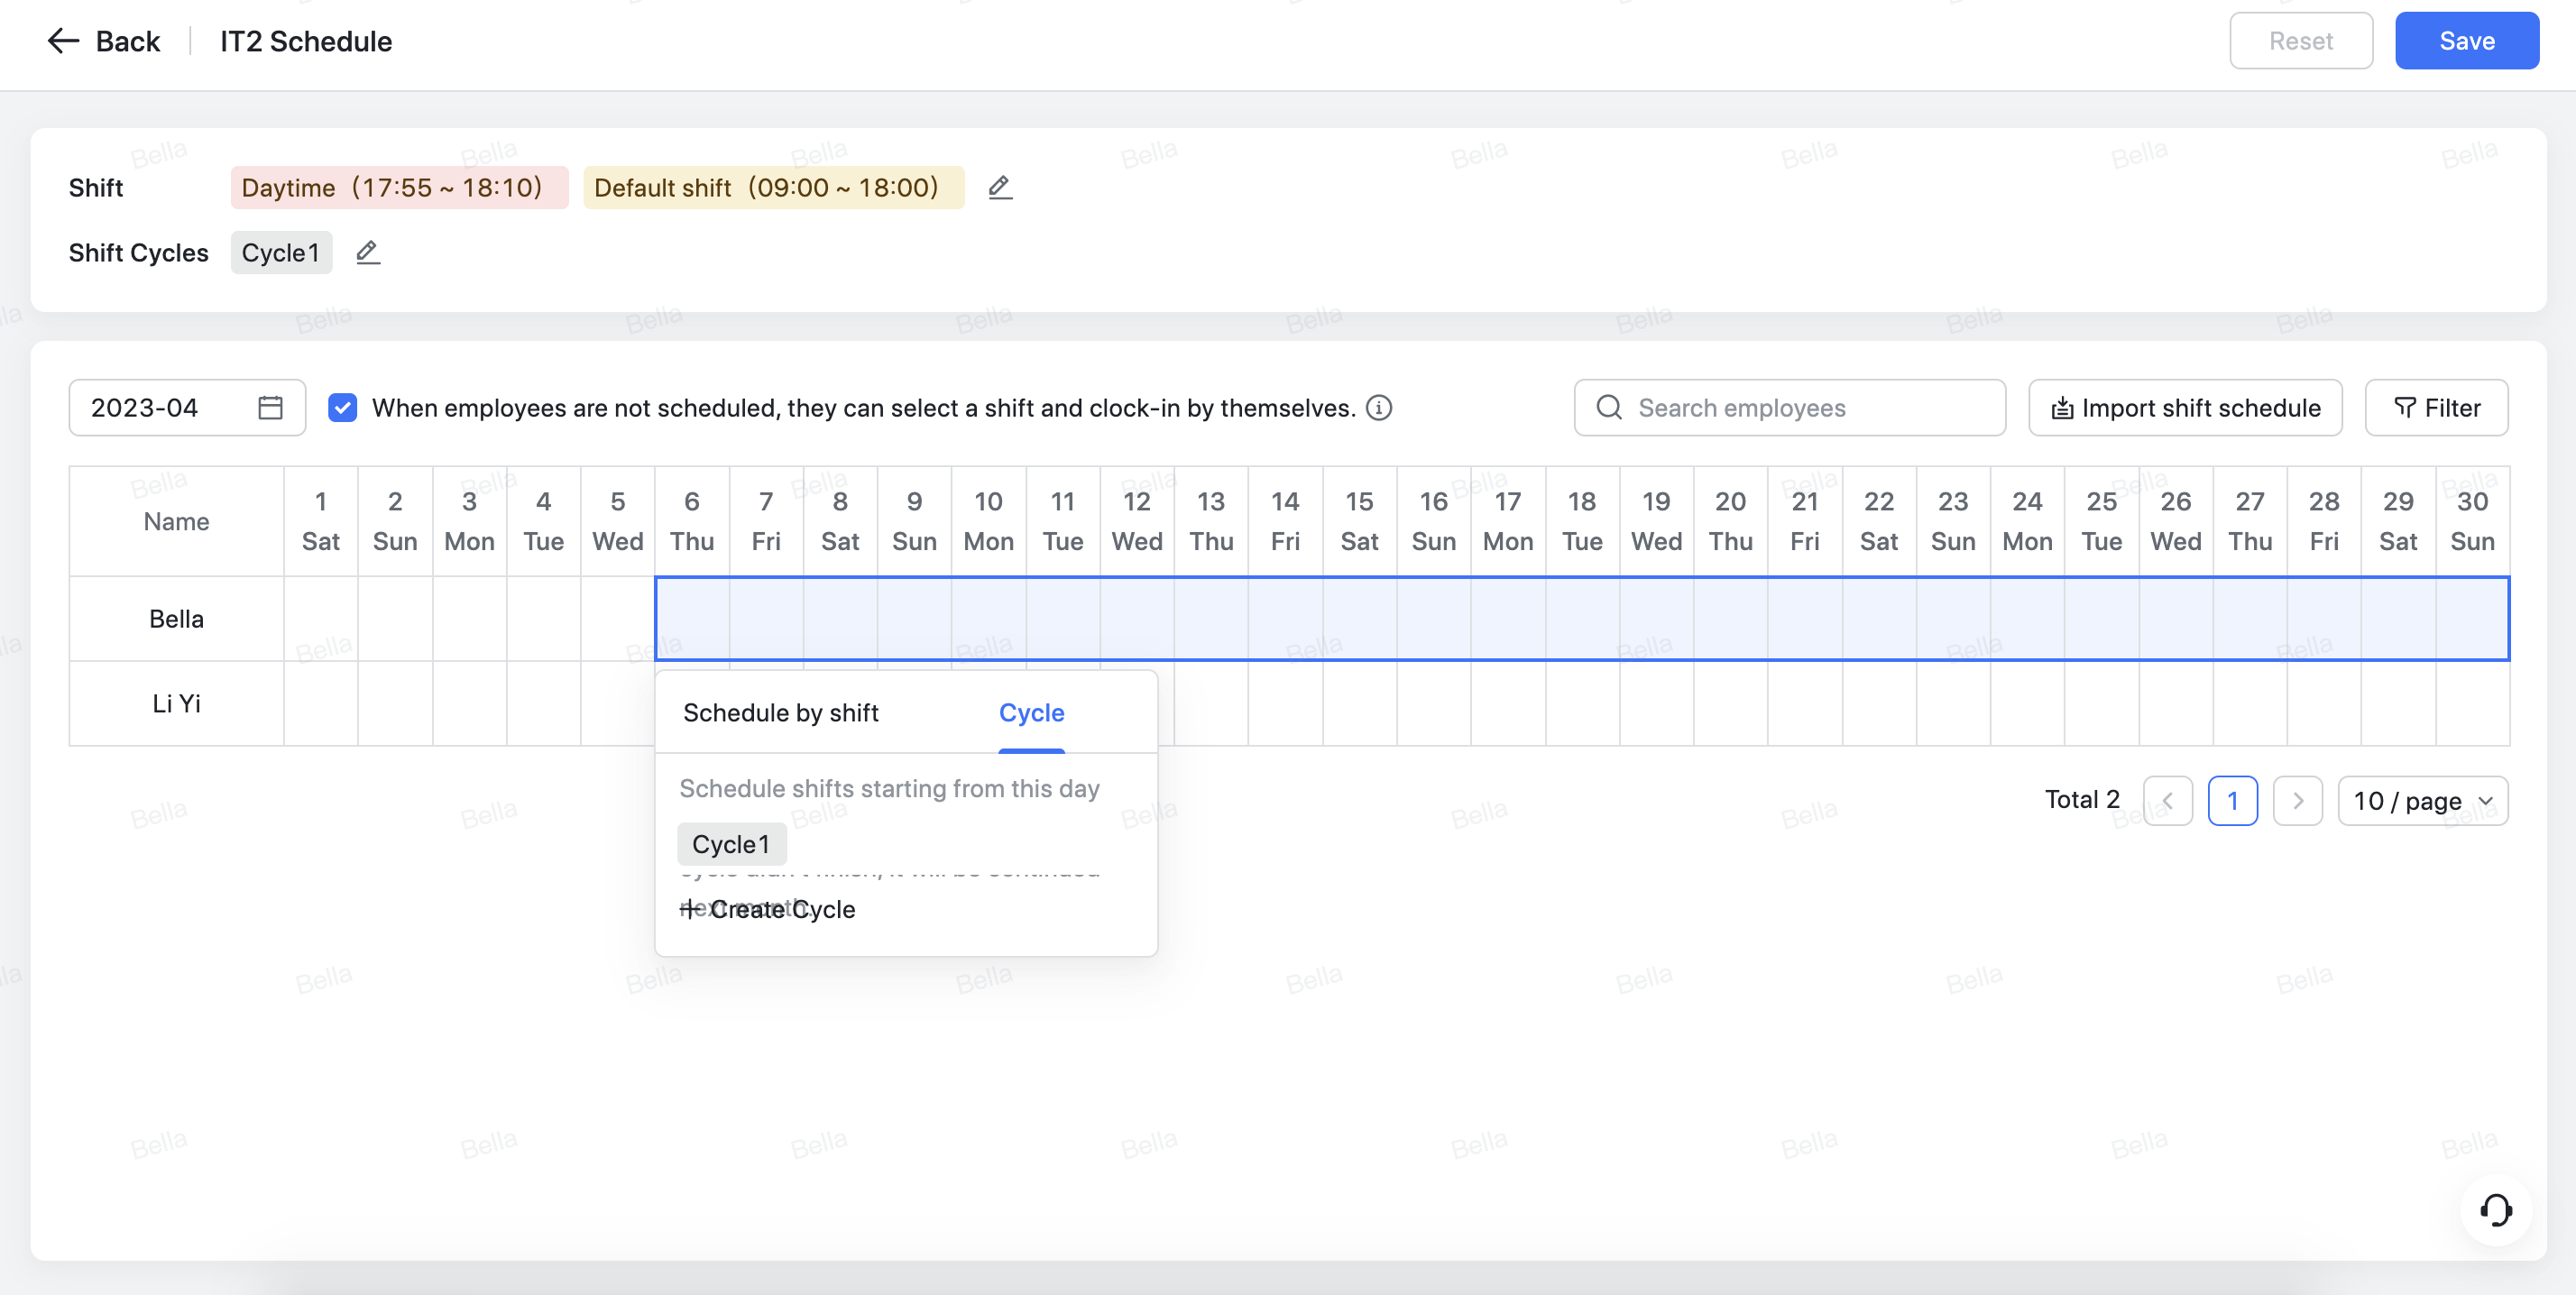Viewport: 2576px width, 1295px height.
Task: Click Import shift schedule
Action: [2184, 408]
